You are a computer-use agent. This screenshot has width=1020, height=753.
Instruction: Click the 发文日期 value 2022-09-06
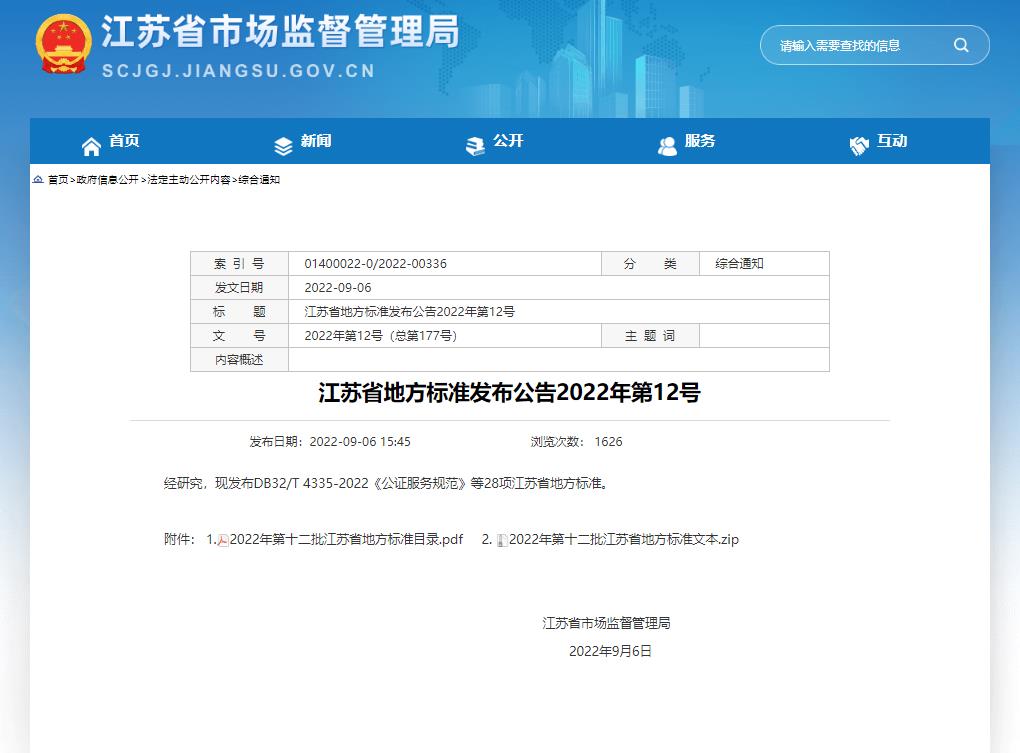coord(338,287)
